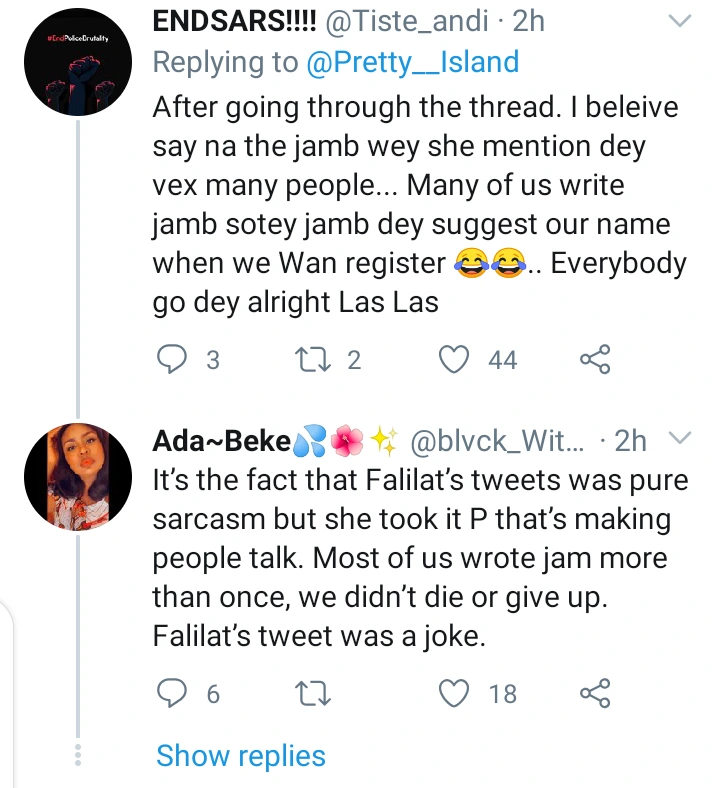This screenshot has width=720, height=788.
Task: Like the ENDSARS tweet
Action: pyautogui.click(x=456, y=359)
